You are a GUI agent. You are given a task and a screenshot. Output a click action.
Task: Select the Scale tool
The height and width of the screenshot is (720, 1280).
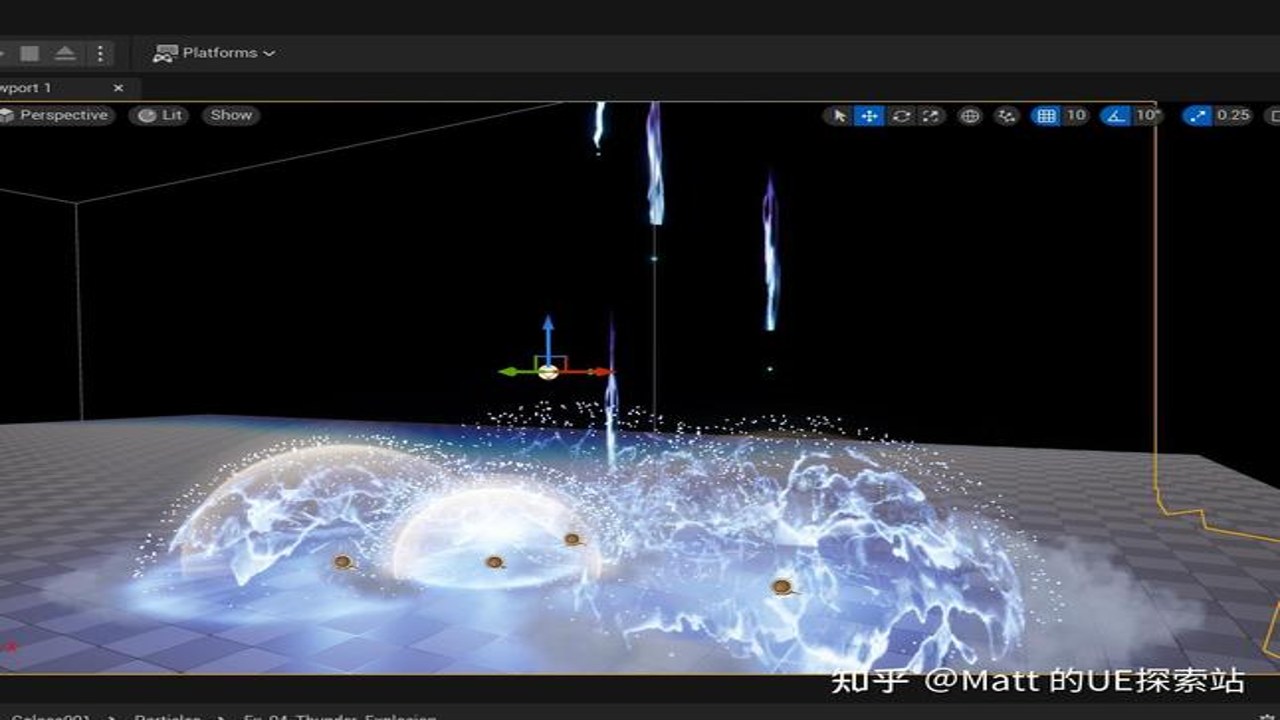[x=931, y=116]
